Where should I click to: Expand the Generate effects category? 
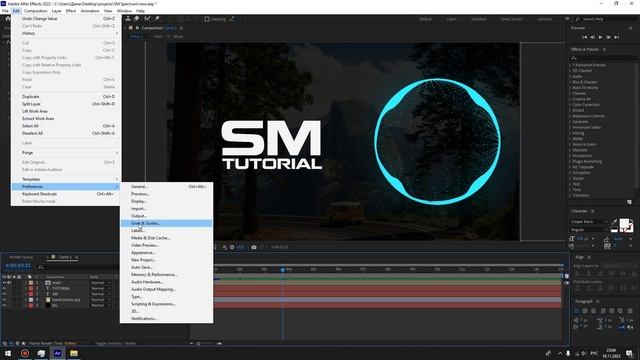tap(570, 122)
